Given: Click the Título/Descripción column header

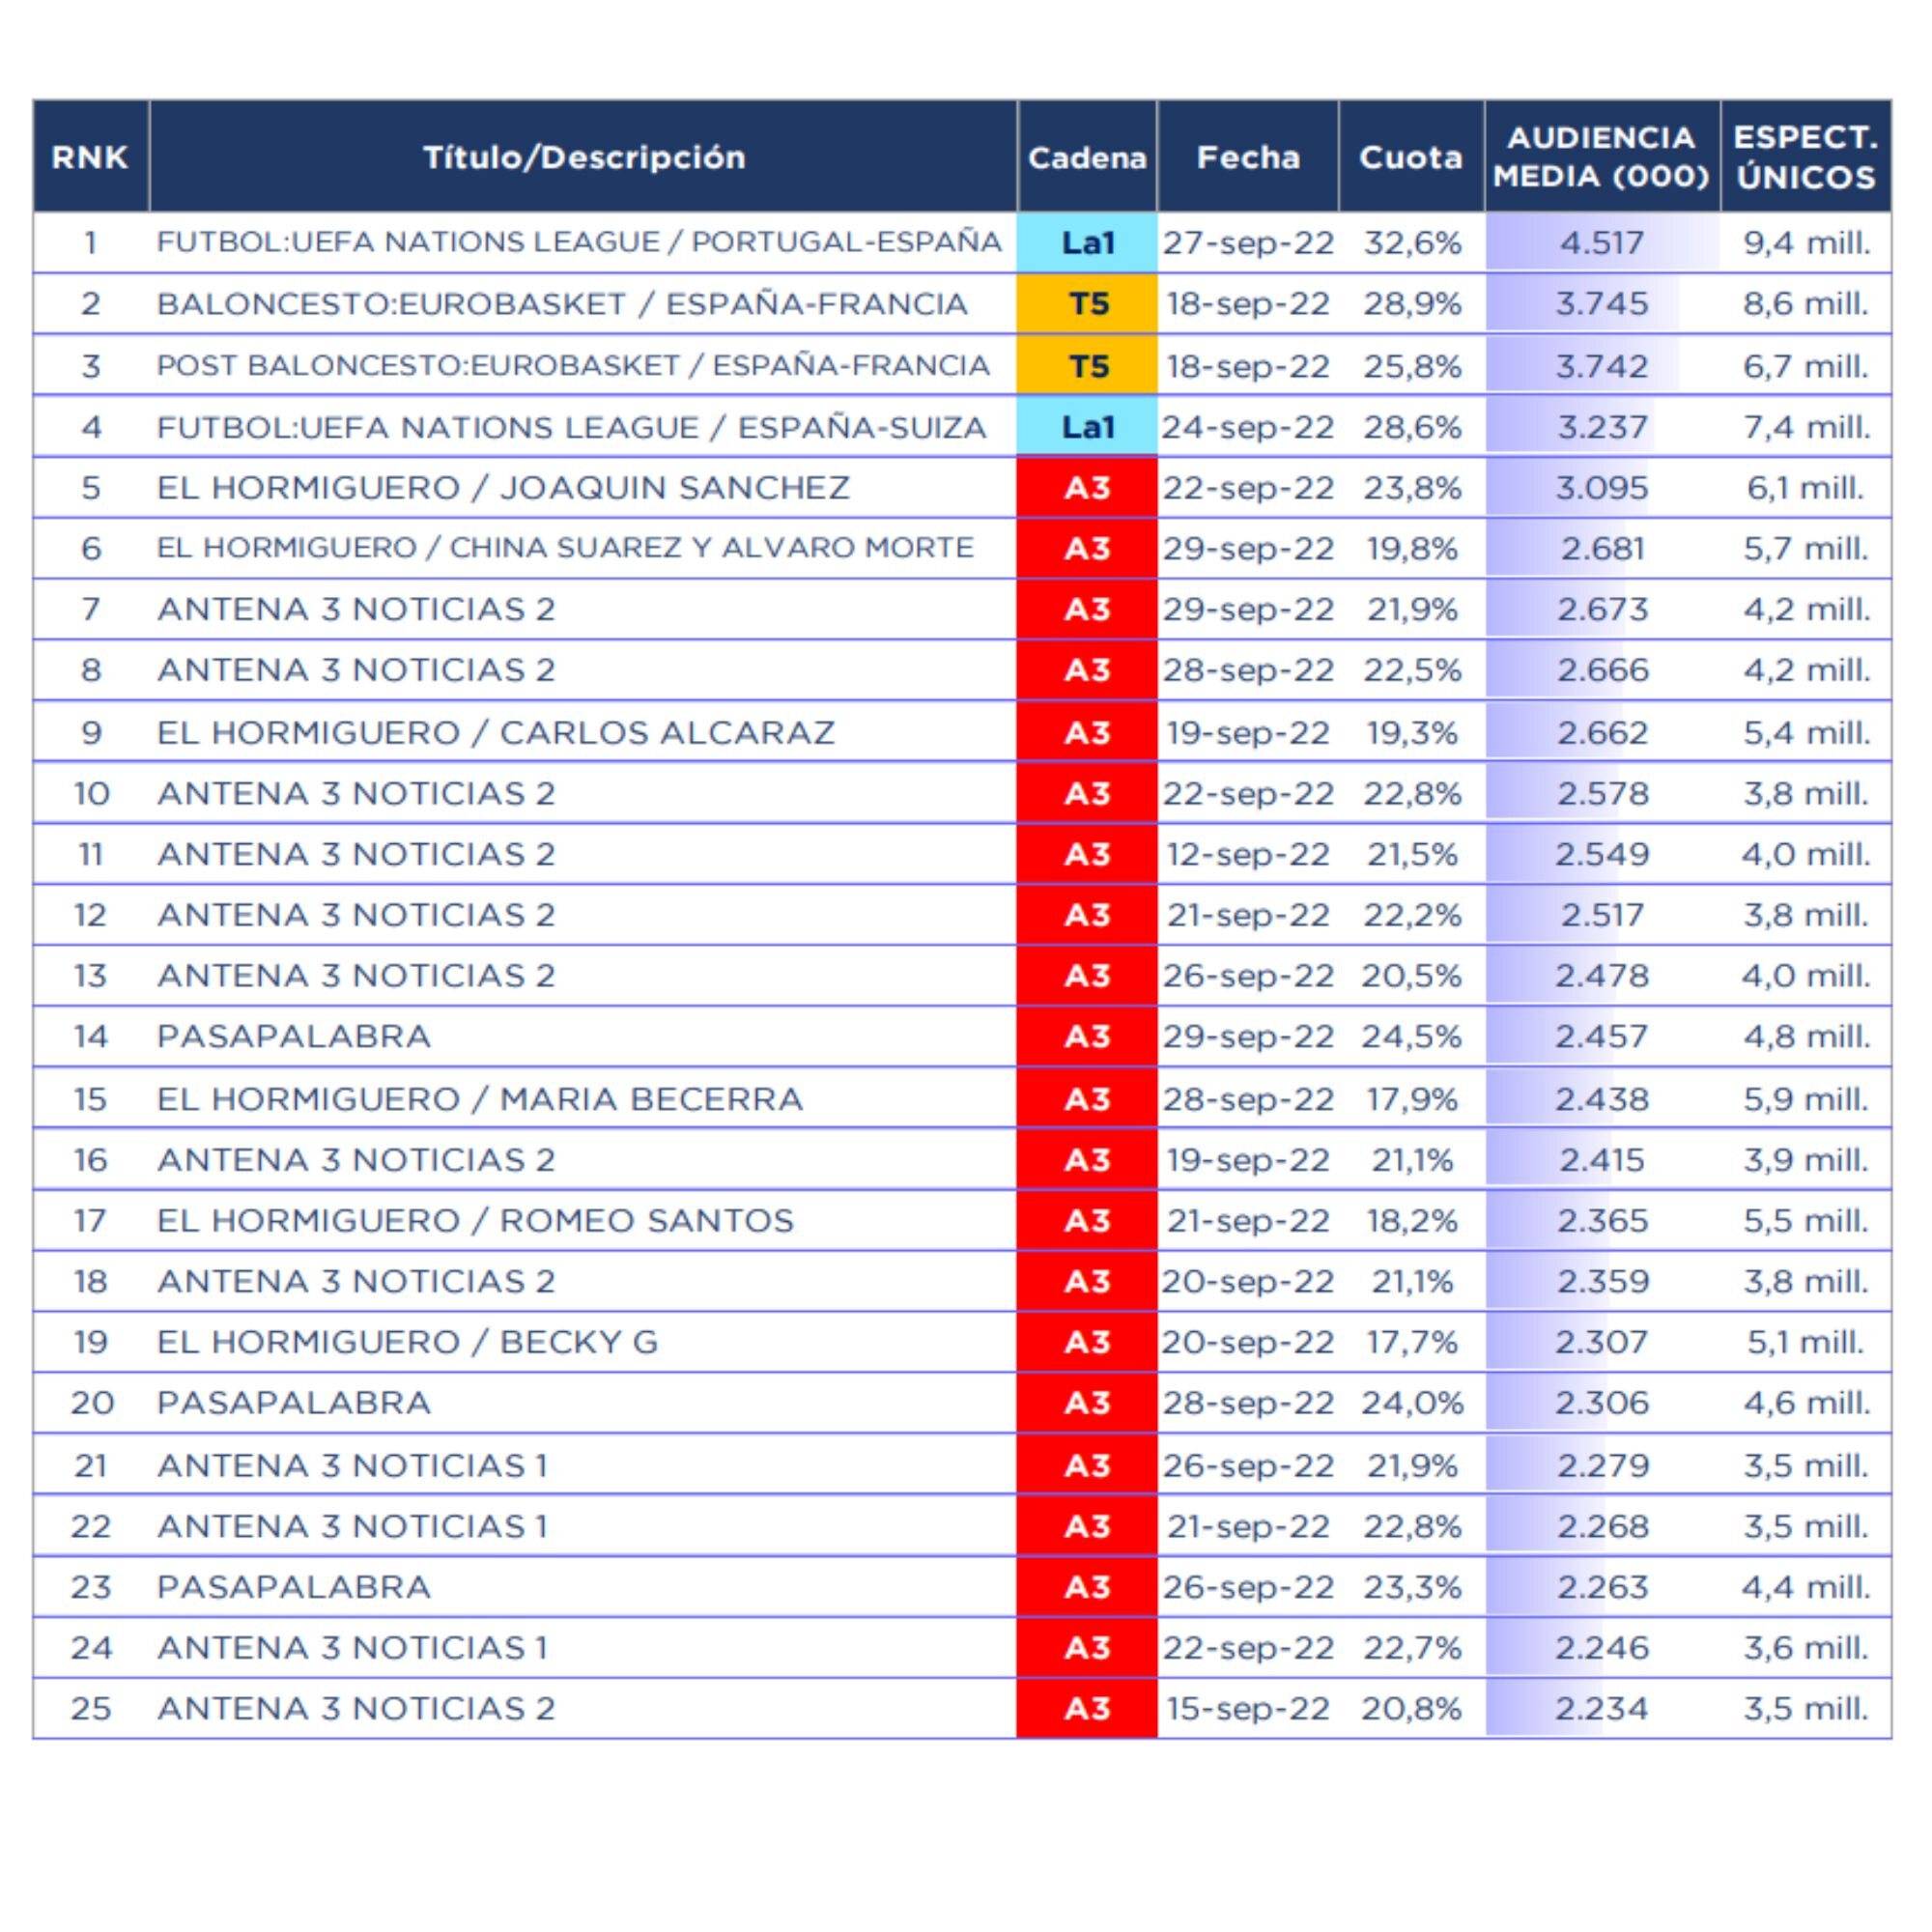Looking at the screenshot, I should click(x=583, y=157).
